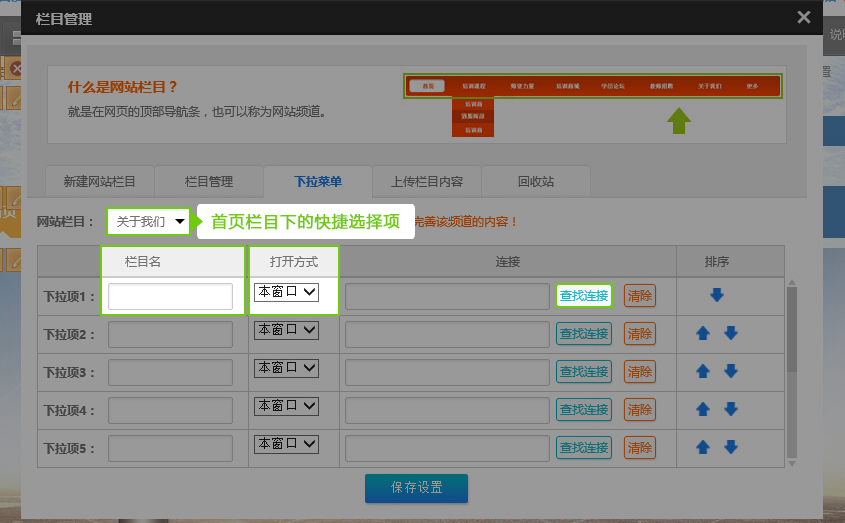Viewport: 845px width, 523px height.
Task: Click the up arrow in 下拉项3 row
Action: point(703,371)
